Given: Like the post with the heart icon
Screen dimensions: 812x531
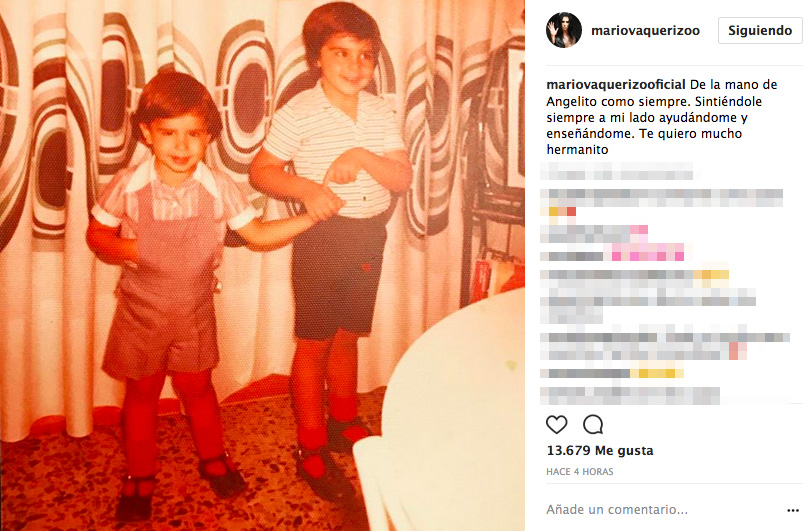Looking at the screenshot, I should [557, 425].
